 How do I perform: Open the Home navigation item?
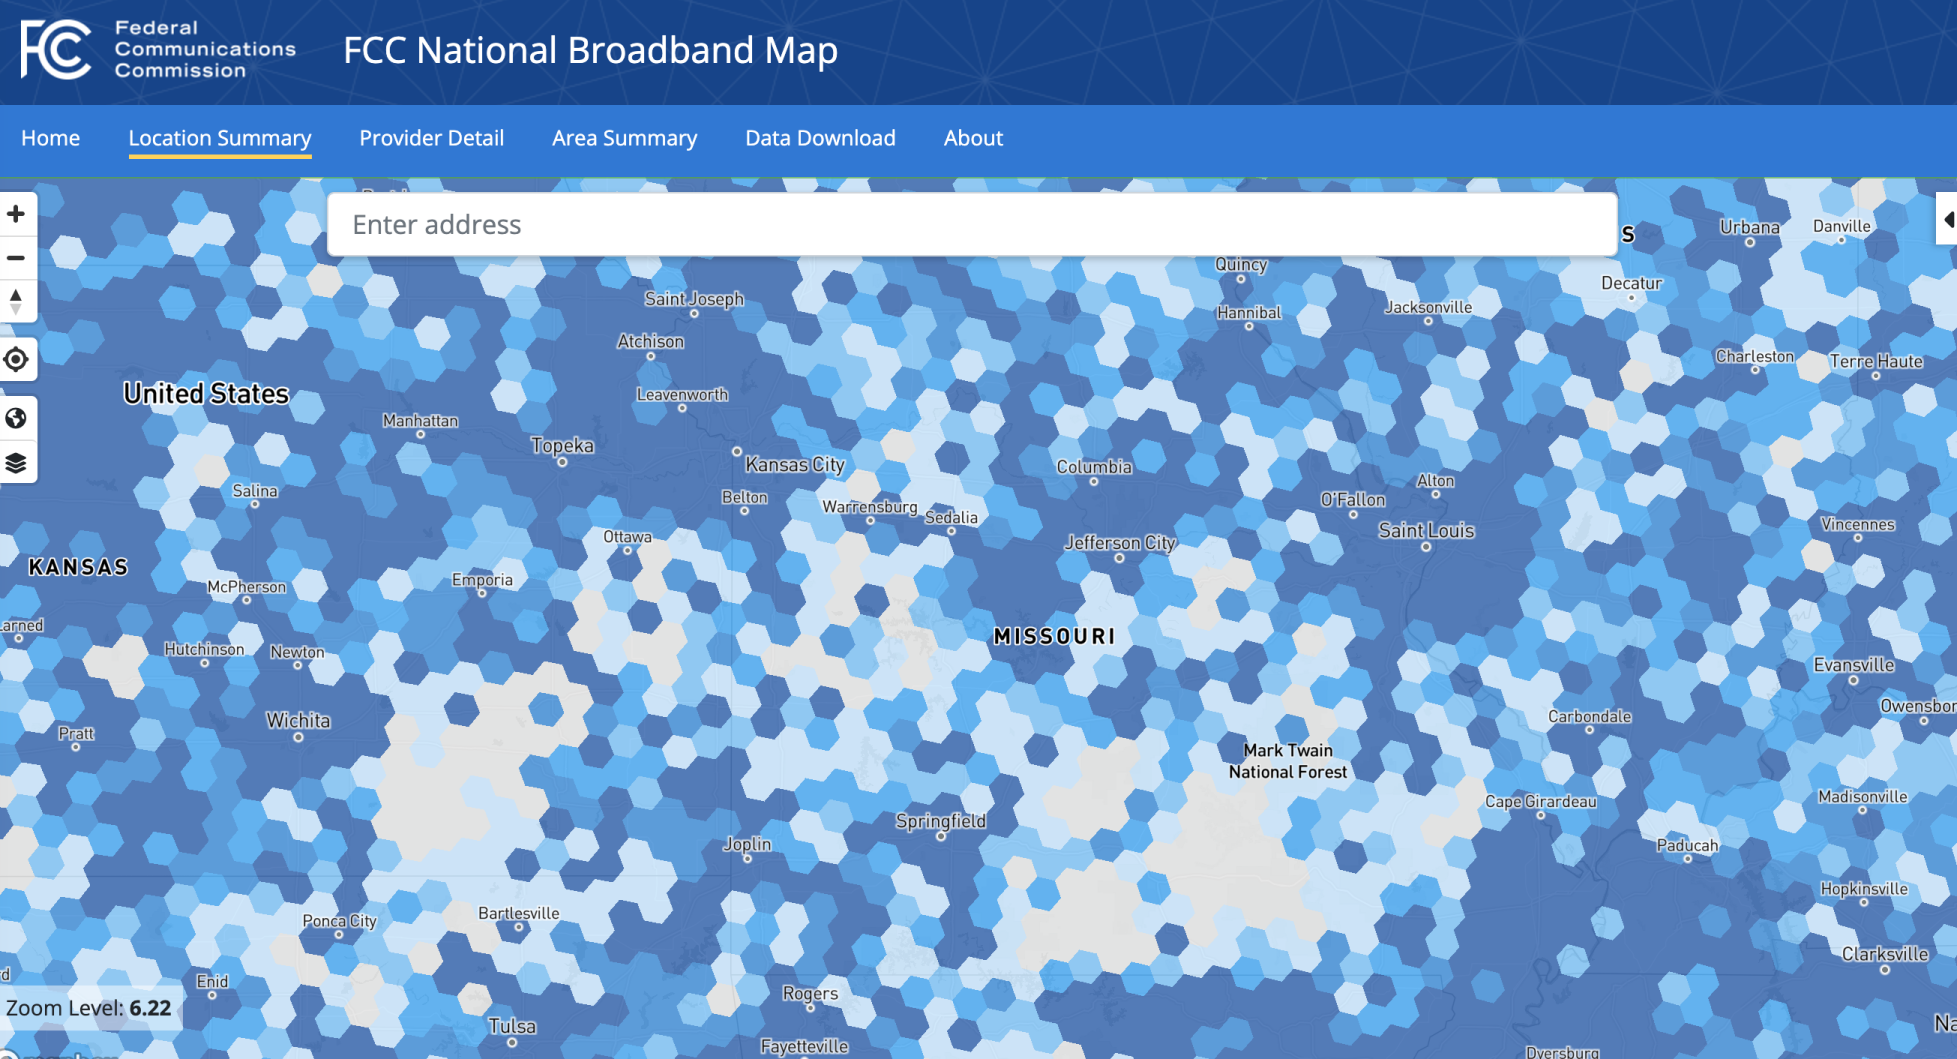point(51,138)
